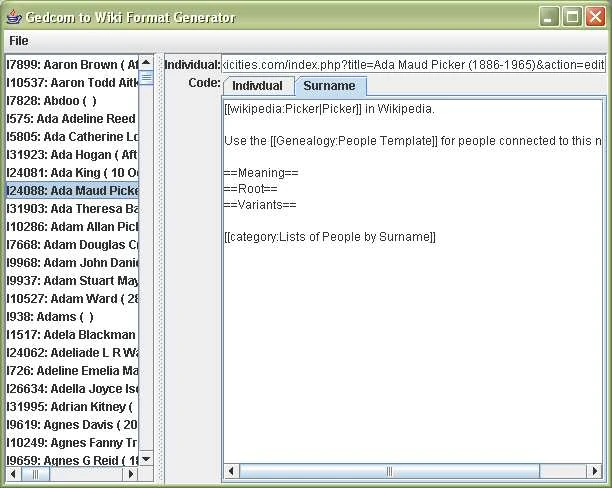
Task: Select I726: Adeline Emelia entry
Action: 72,370
